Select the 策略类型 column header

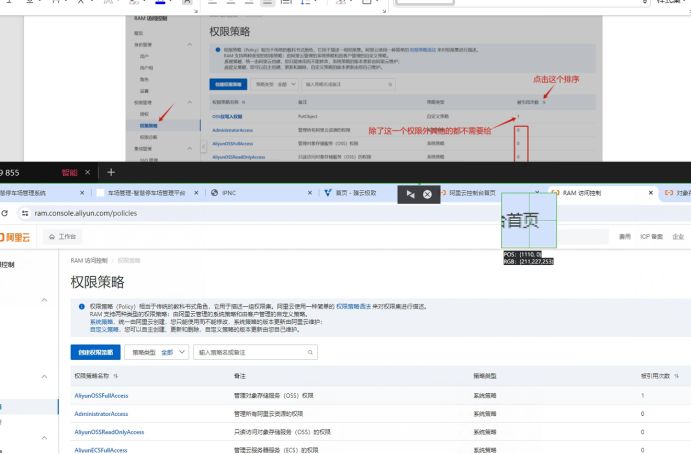(485, 376)
